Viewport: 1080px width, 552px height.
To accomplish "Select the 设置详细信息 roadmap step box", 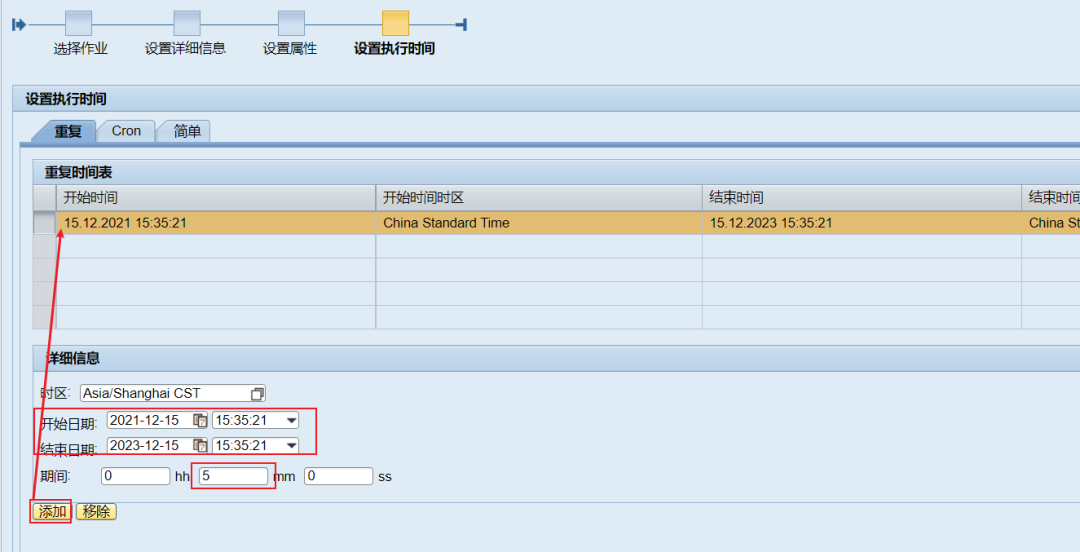I will (x=187, y=23).
